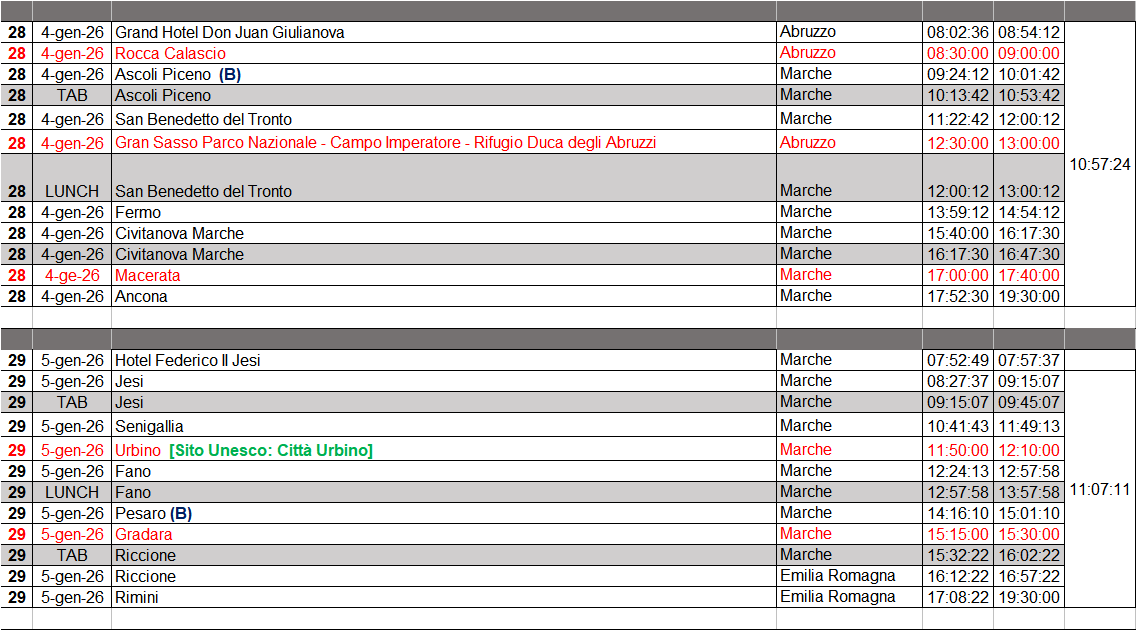This screenshot has height=630, width=1136.
Task: Click the red Rocca Calascio cell
Action: pyautogui.click(x=170, y=53)
